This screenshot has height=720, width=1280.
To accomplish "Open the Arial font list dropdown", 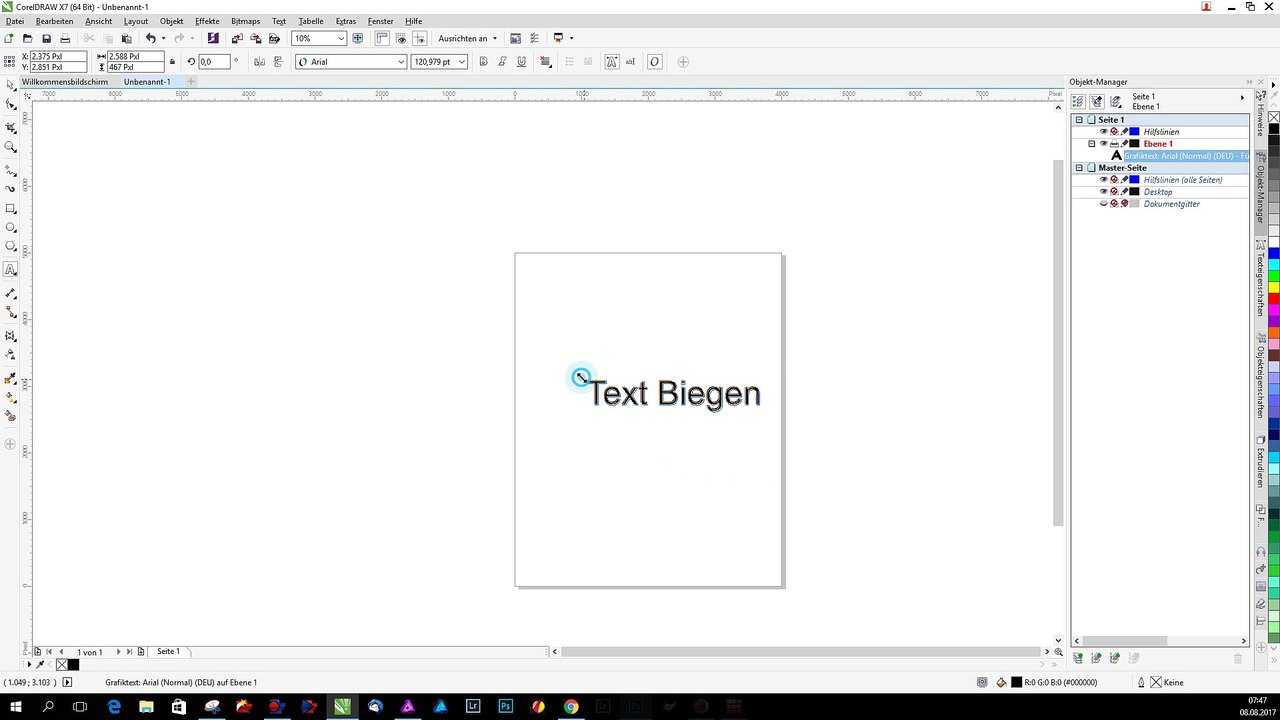I will (x=401, y=62).
